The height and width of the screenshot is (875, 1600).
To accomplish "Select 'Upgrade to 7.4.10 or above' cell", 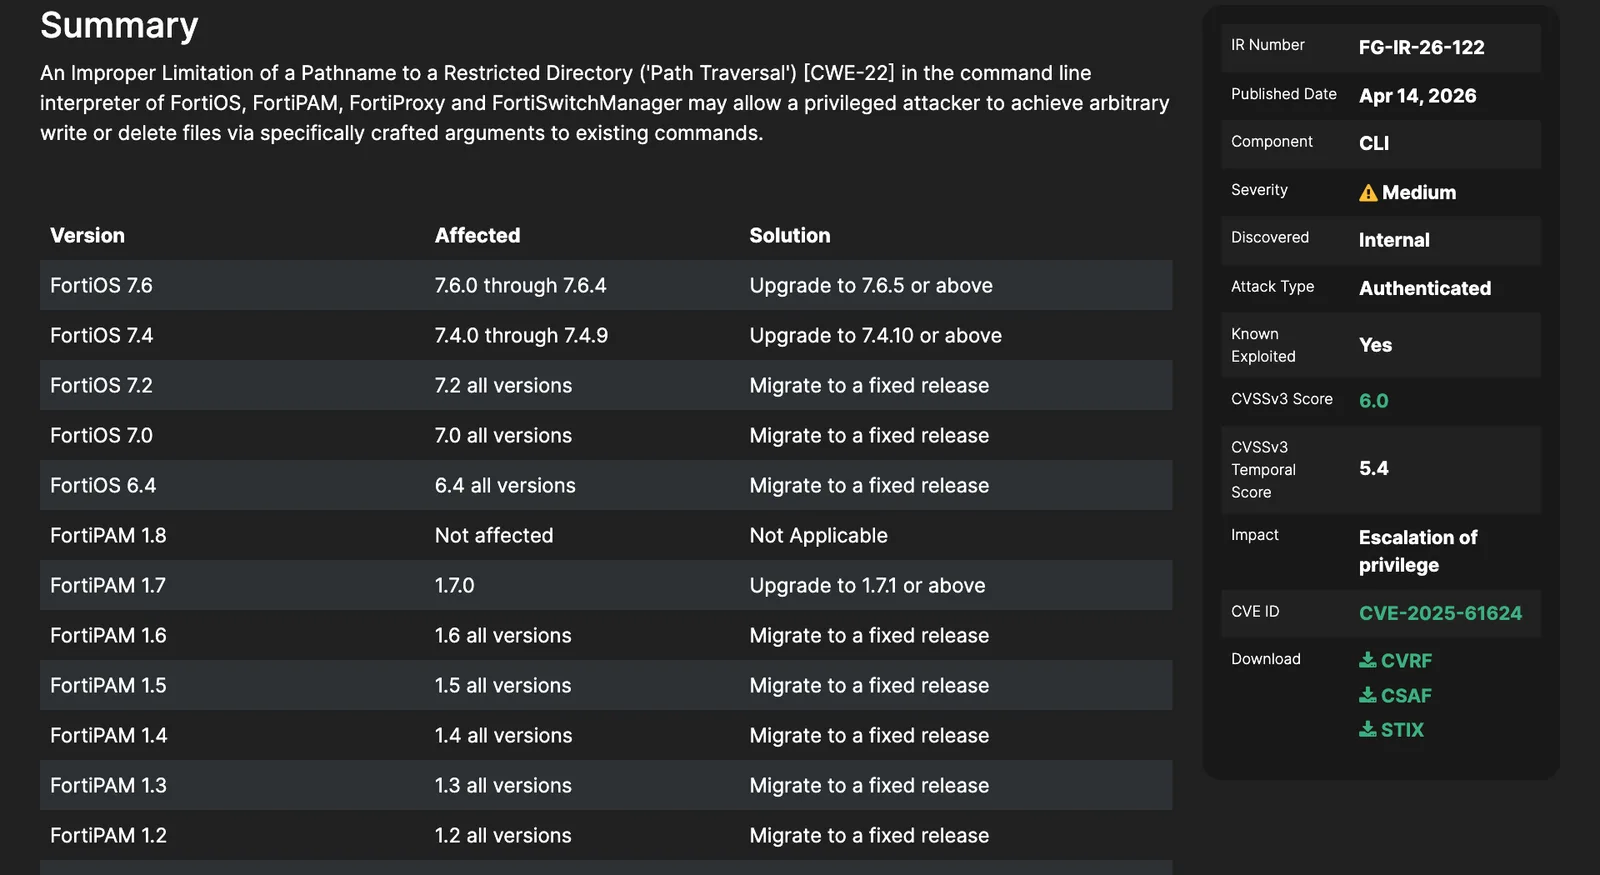I will point(876,336).
